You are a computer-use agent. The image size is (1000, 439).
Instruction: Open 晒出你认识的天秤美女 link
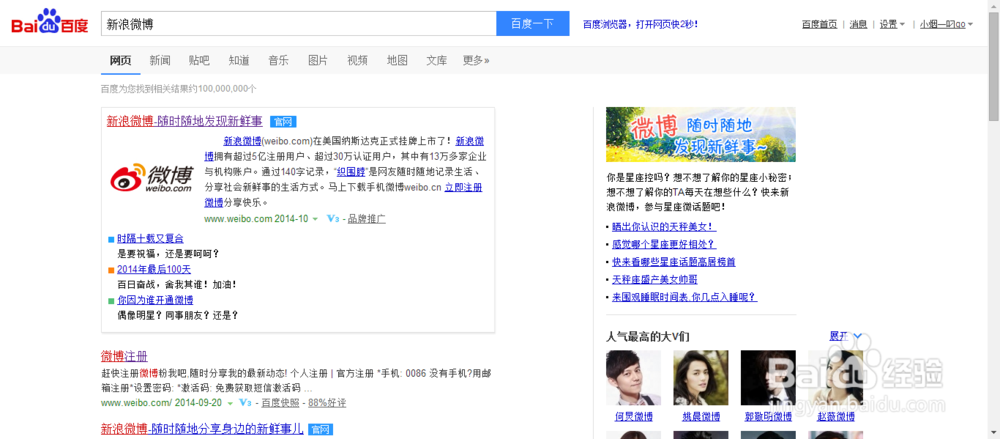[x=665, y=227]
